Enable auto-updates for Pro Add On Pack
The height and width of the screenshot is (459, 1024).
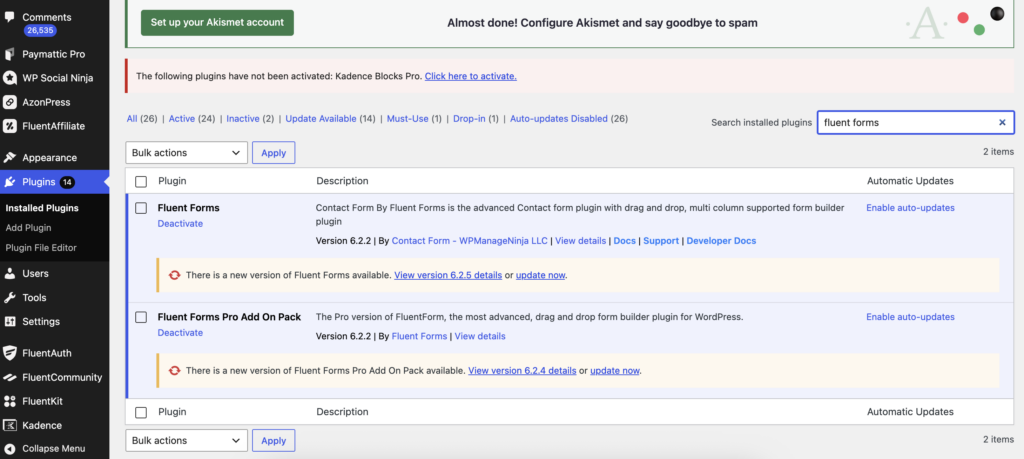[x=910, y=317]
